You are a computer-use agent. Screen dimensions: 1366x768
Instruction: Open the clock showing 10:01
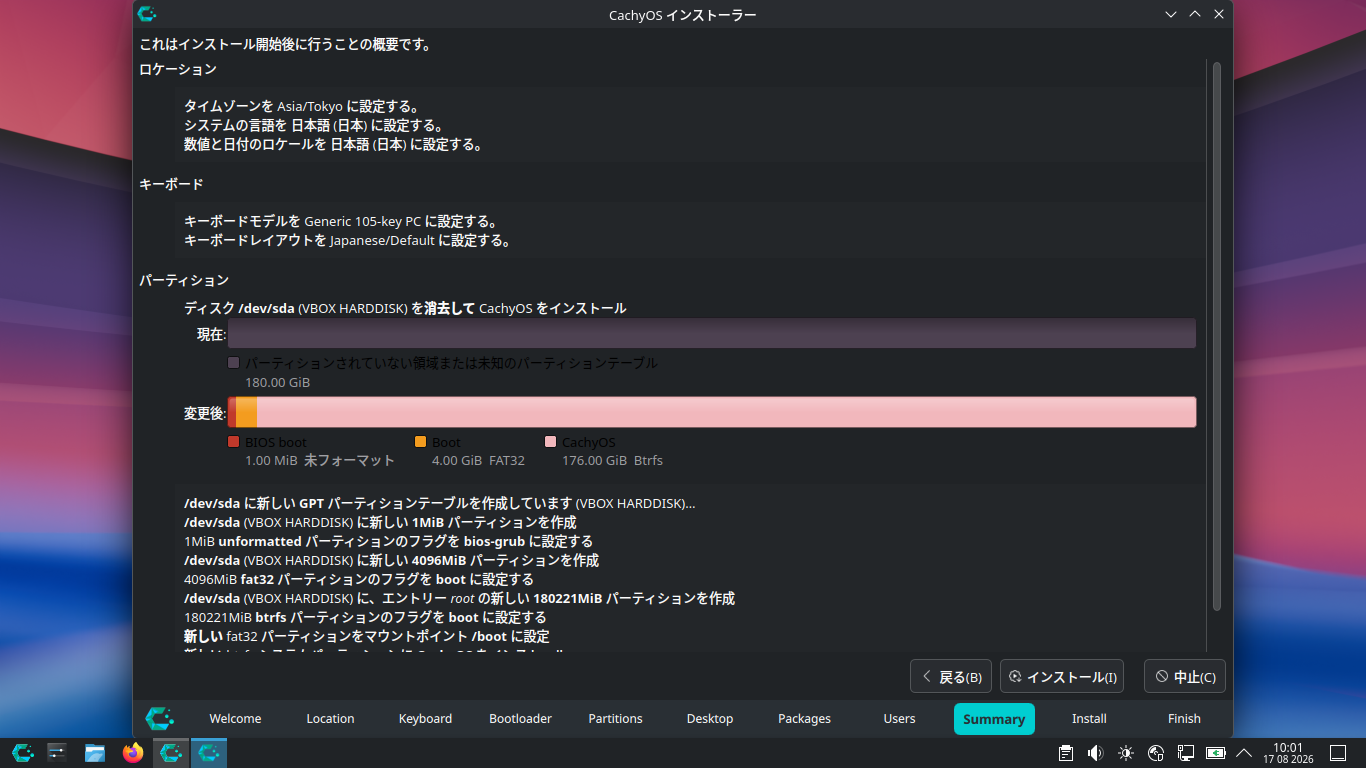[x=1288, y=753]
